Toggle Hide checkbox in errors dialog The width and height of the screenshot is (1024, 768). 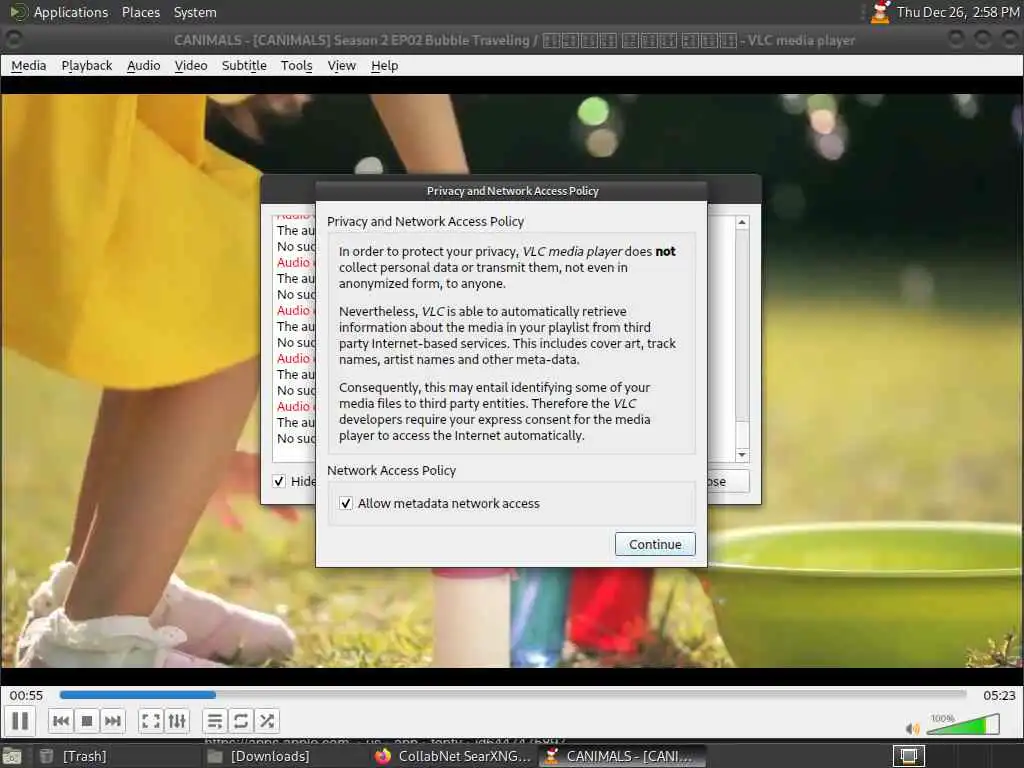(x=279, y=481)
